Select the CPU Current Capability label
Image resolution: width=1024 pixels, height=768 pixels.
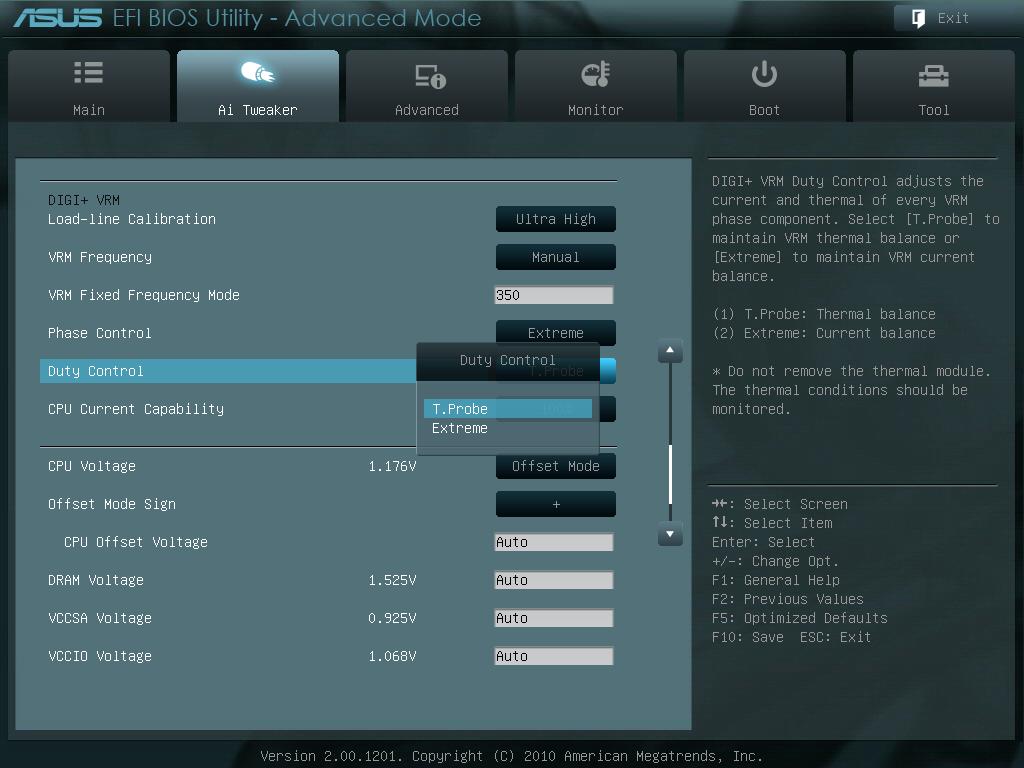[136, 409]
